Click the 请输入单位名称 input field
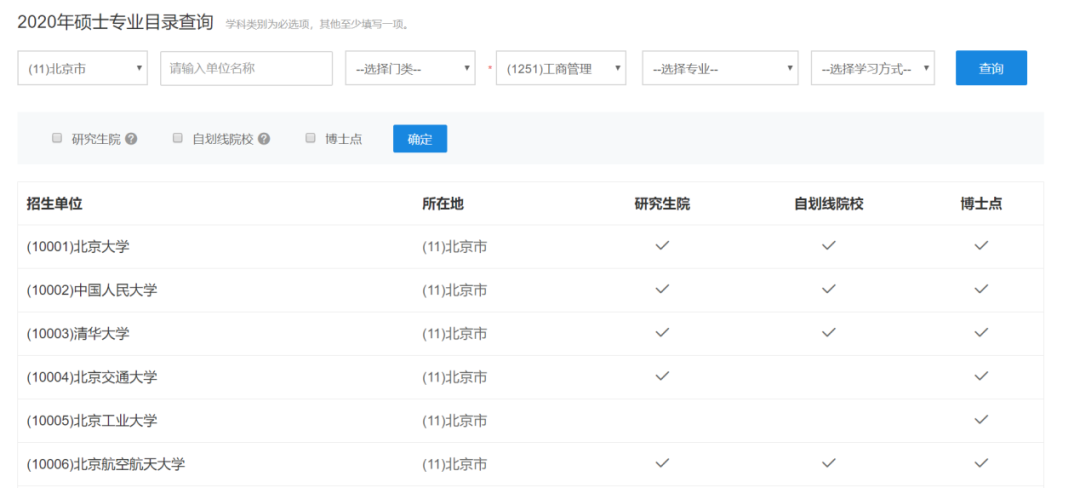This screenshot has width=1080, height=488. [246, 68]
